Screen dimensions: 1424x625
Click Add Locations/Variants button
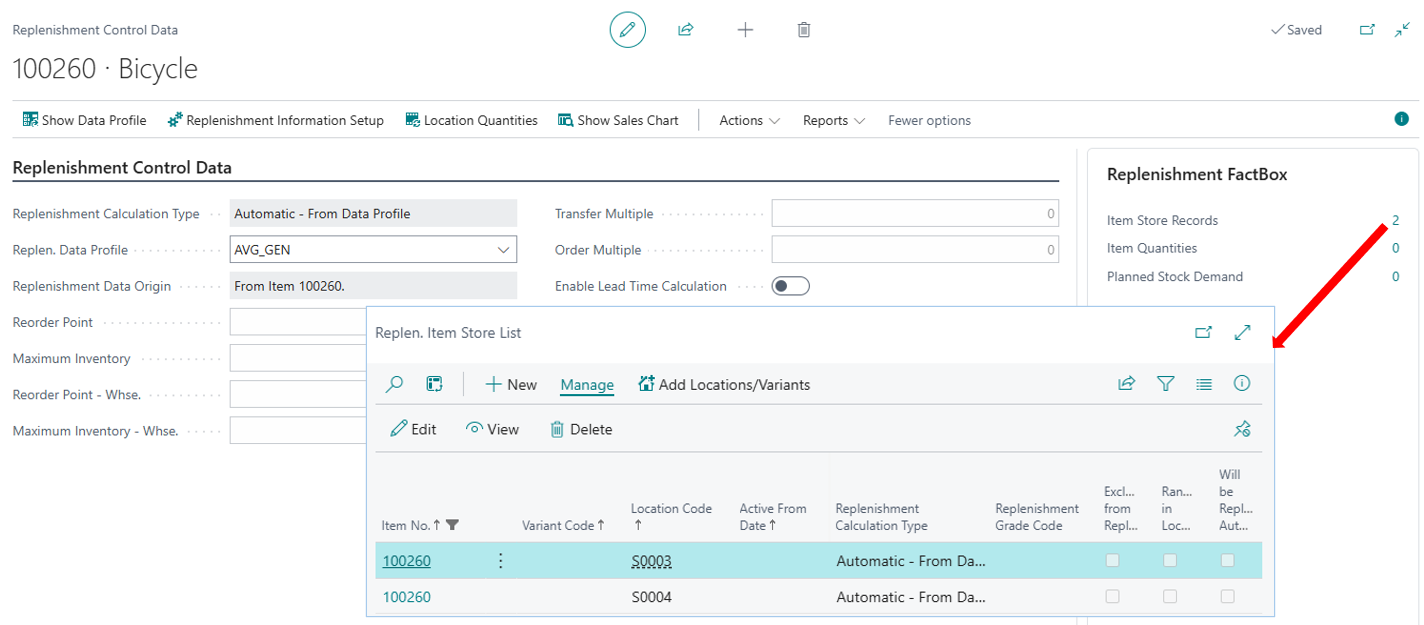click(x=724, y=385)
